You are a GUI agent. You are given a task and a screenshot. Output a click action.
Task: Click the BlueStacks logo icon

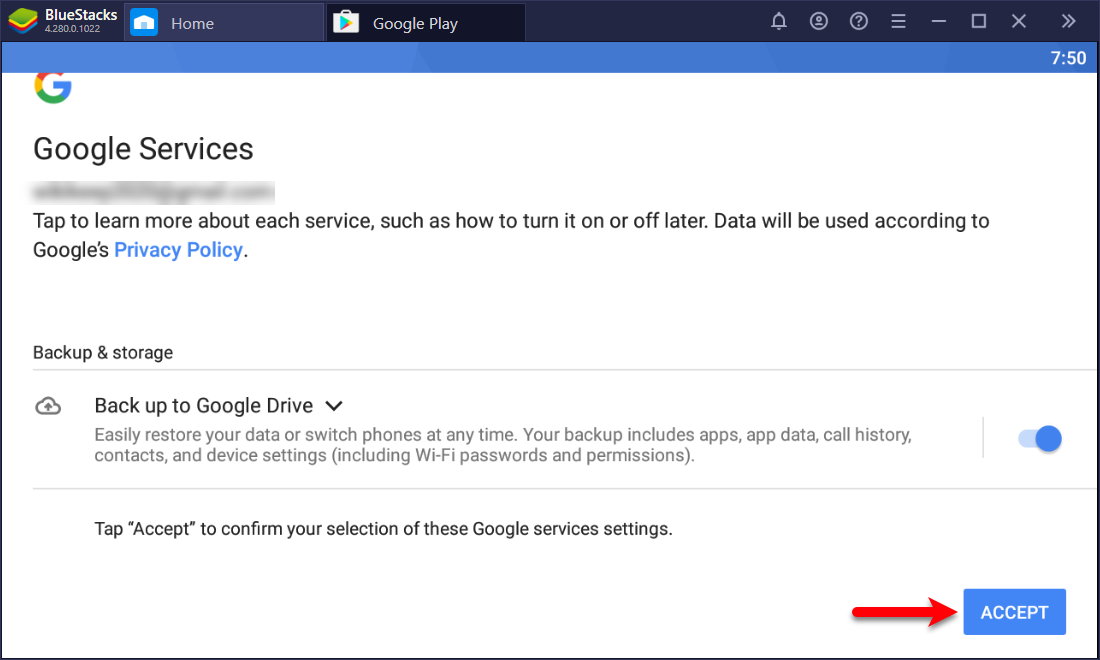coord(23,21)
